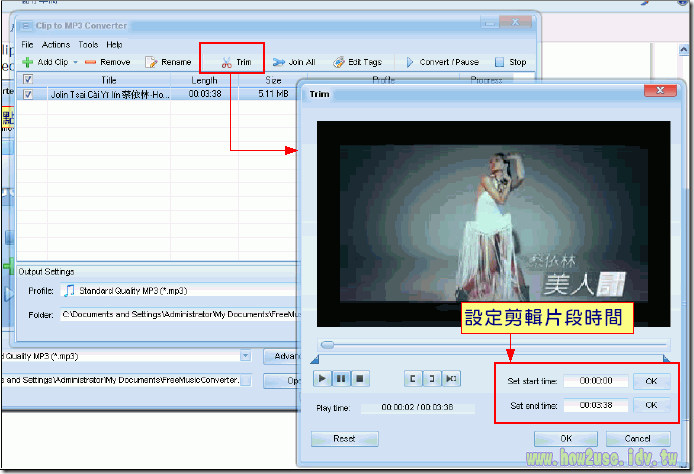
Task: Open Edit Tags from the toolbar
Action: tap(357, 62)
